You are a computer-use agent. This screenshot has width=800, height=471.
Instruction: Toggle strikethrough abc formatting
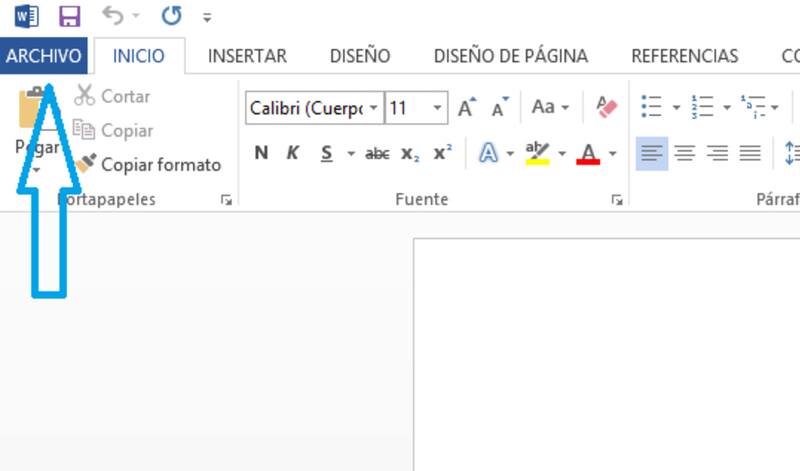[x=377, y=153]
